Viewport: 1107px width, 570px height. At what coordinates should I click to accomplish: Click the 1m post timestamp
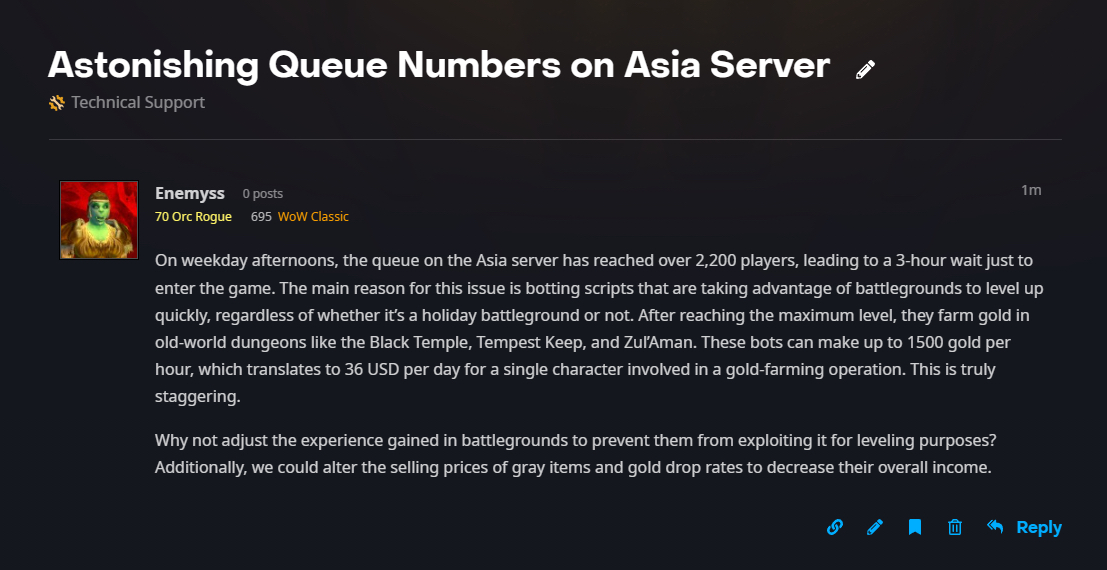coord(1031,190)
